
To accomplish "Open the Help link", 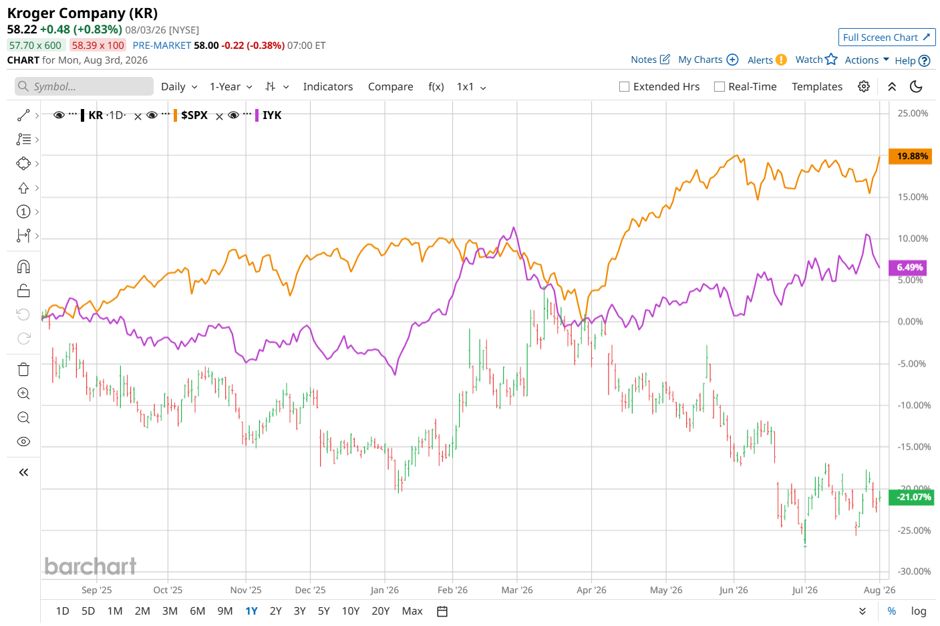I will [x=912, y=61].
